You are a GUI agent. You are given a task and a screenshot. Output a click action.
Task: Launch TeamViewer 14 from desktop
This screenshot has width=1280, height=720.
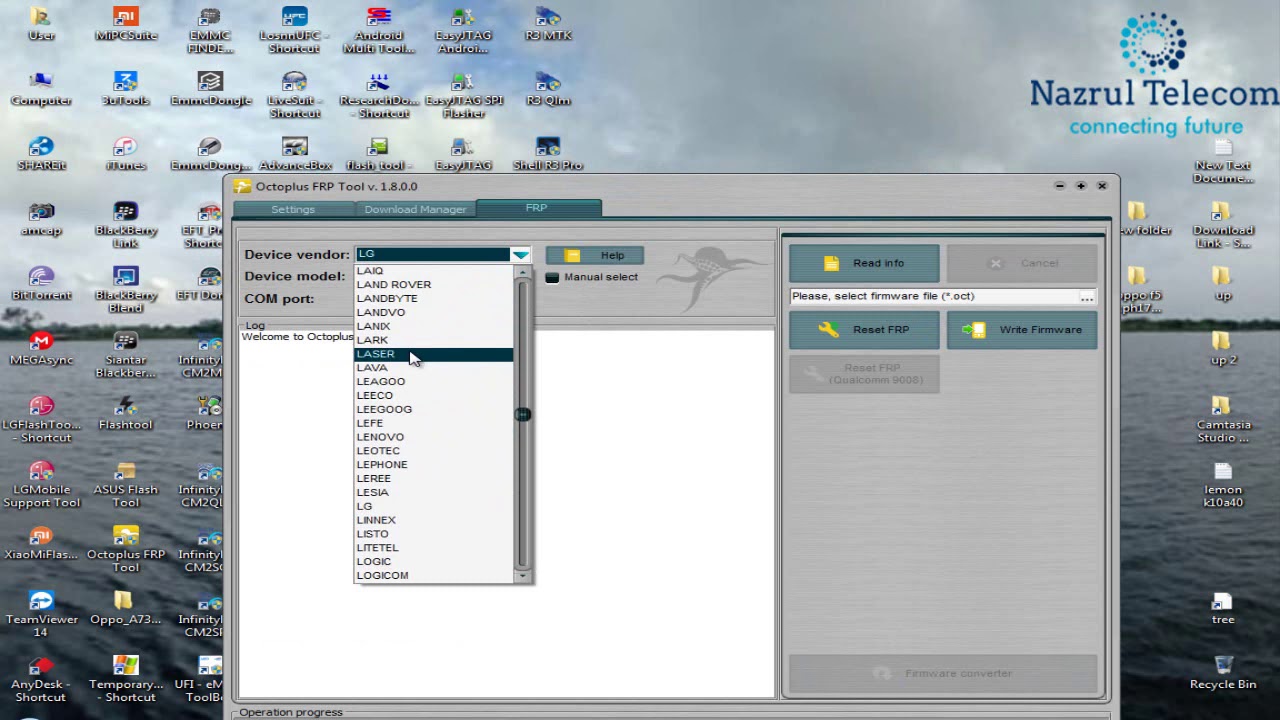[x=41, y=614]
